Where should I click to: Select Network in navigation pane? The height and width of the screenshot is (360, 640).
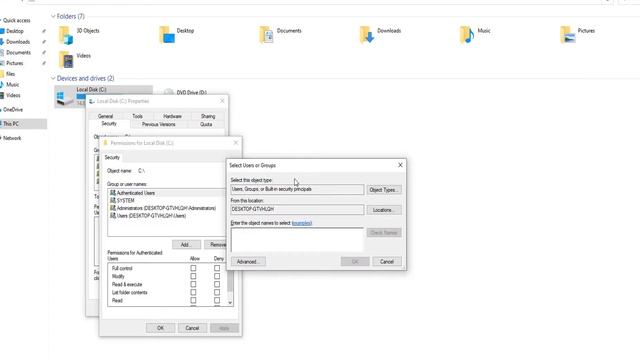pyautogui.click(x=12, y=138)
